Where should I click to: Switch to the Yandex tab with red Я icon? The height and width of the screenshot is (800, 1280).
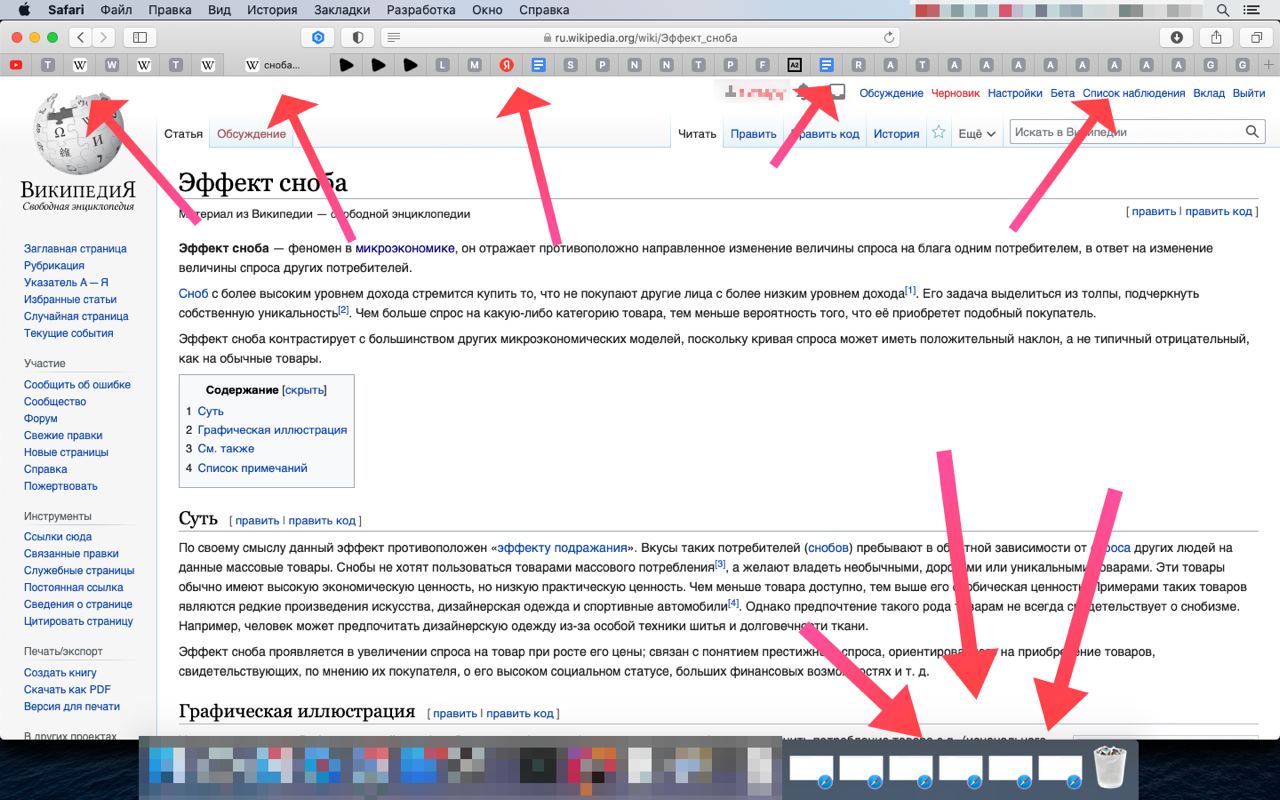(506, 65)
